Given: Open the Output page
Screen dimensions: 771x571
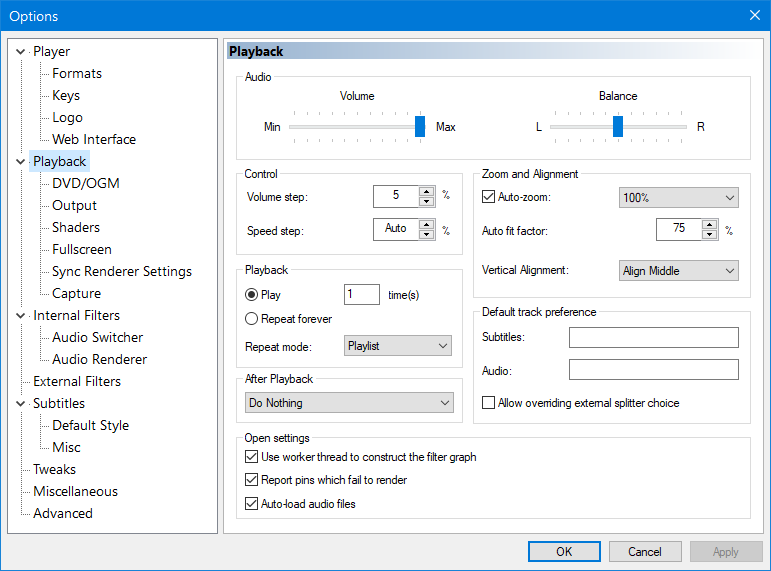Looking at the screenshot, I should pyautogui.click(x=74, y=206).
